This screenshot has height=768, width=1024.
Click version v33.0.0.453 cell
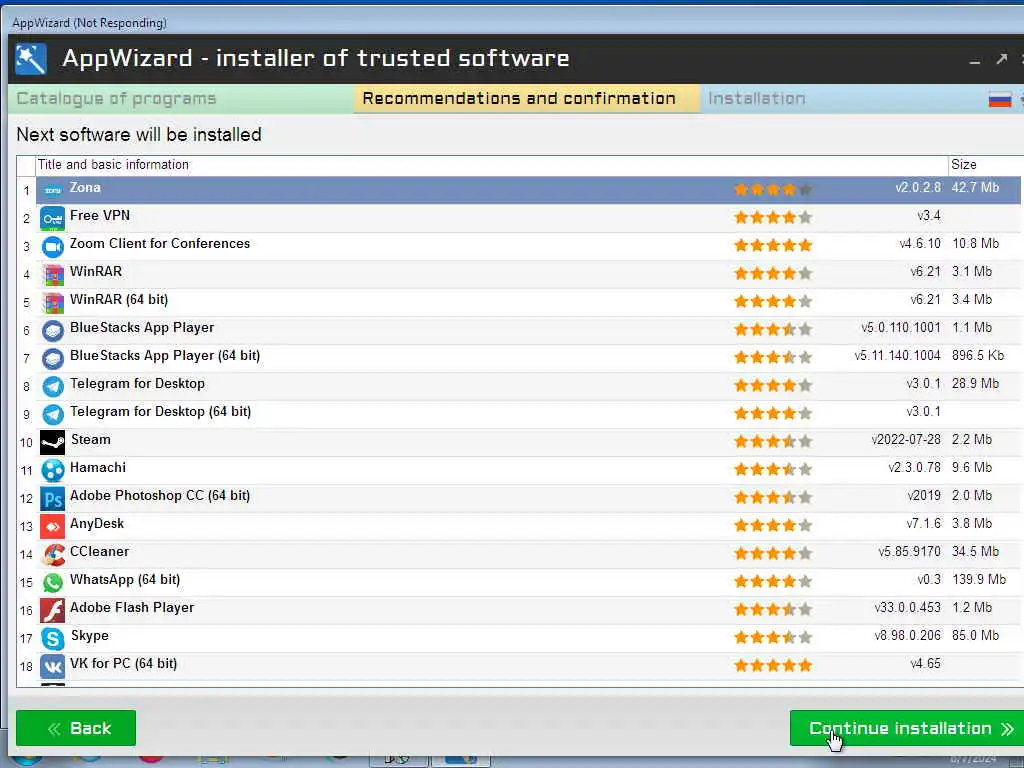pyautogui.click(x=908, y=608)
